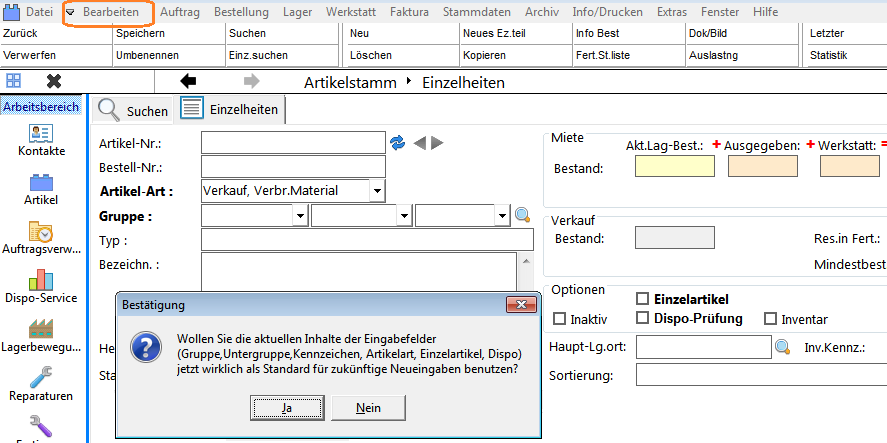Toggle the Einzelartikel checkbox
The width and height of the screenshot is (887, 443).
click(642, 299)
